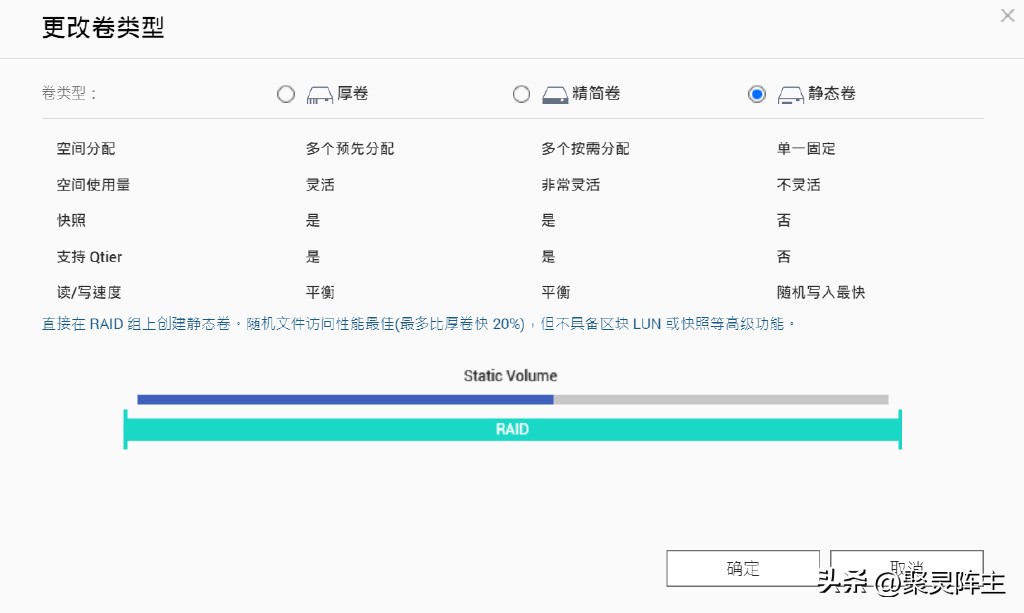Select the 厚卷 radio button

pos(286,93)
